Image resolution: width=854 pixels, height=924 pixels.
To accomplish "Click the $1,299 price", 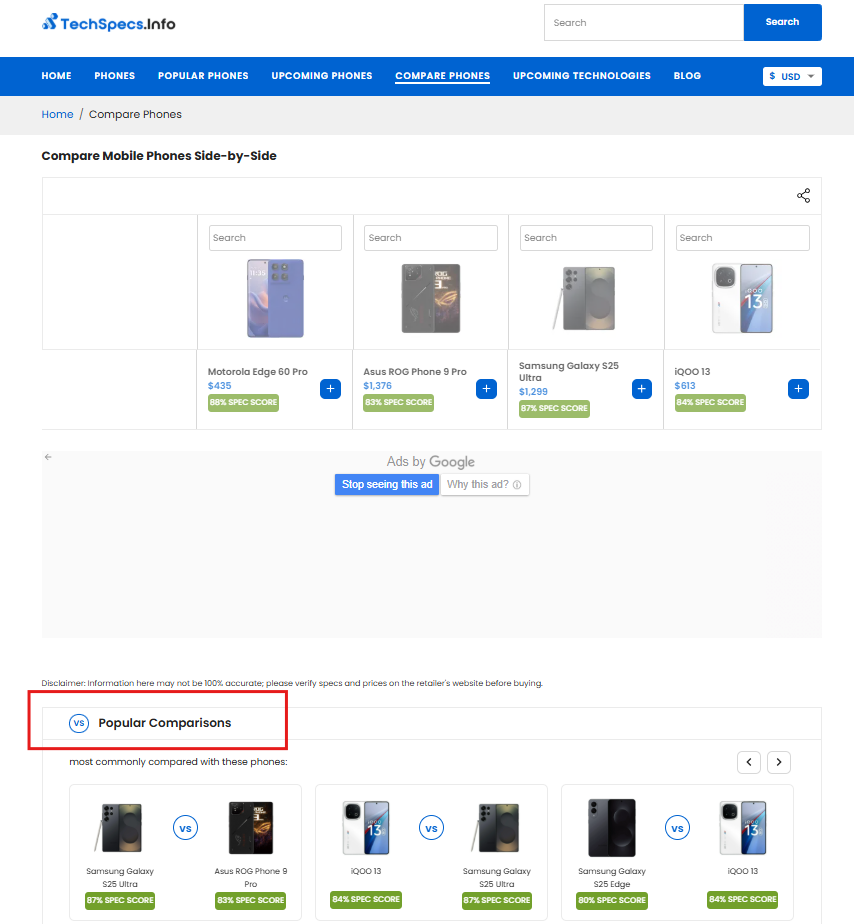I will pos(533,392).
